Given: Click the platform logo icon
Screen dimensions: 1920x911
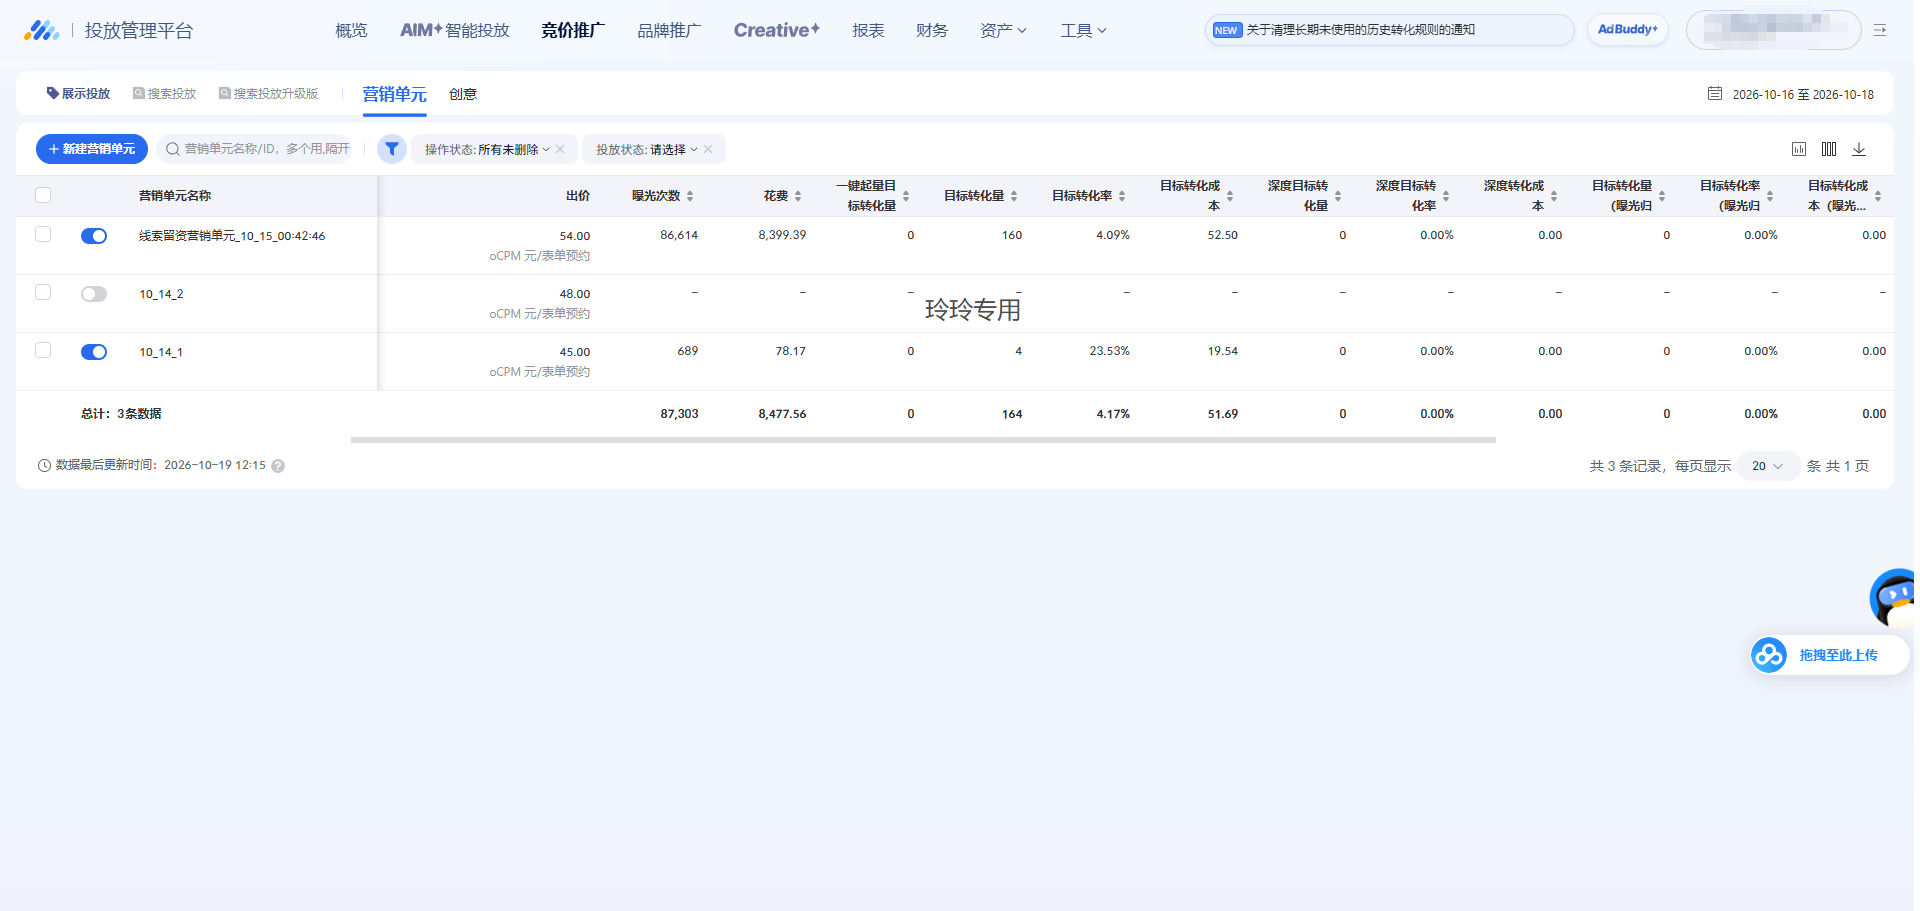Looking at the screenshot, I should coord(41,31).
